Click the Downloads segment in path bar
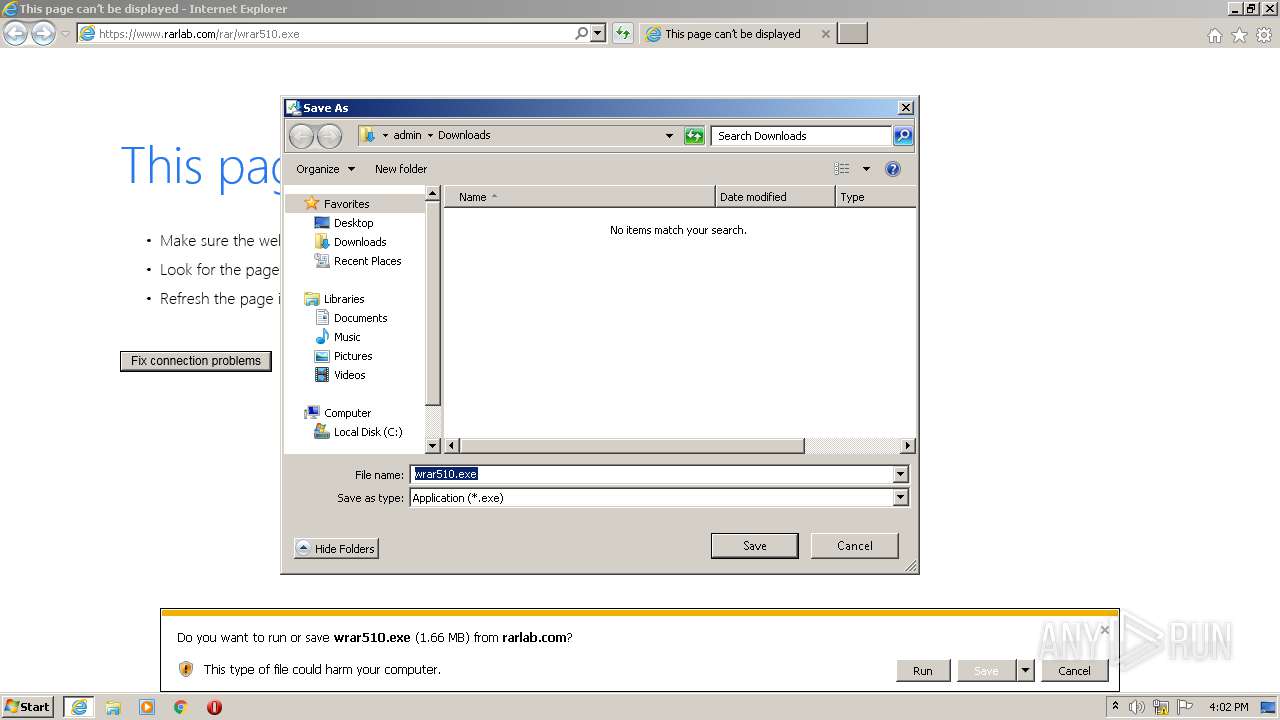This screenshot has height=720, width=1280. 464,136
